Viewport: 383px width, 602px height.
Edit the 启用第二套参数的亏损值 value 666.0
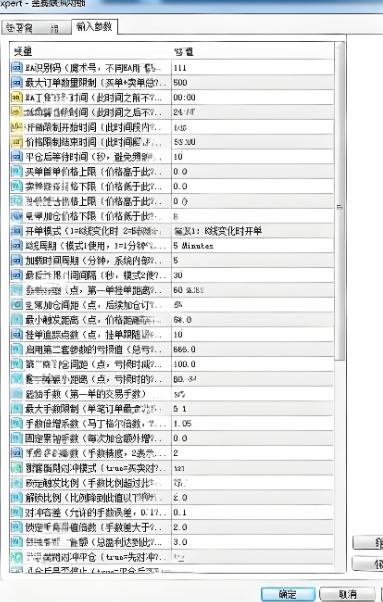185,349
